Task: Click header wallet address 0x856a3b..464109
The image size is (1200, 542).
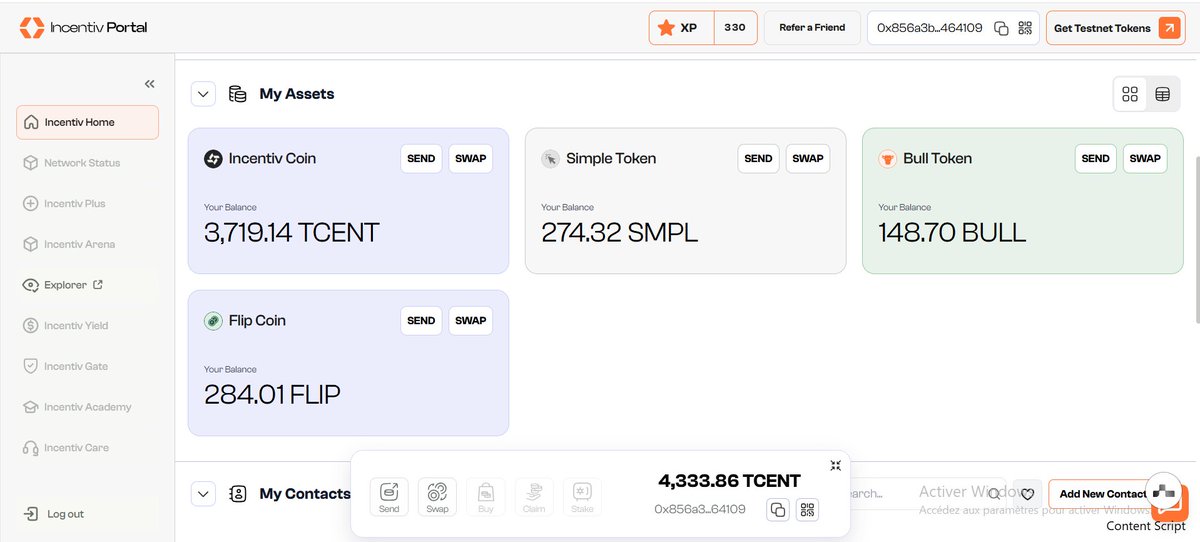Action: 929,28
